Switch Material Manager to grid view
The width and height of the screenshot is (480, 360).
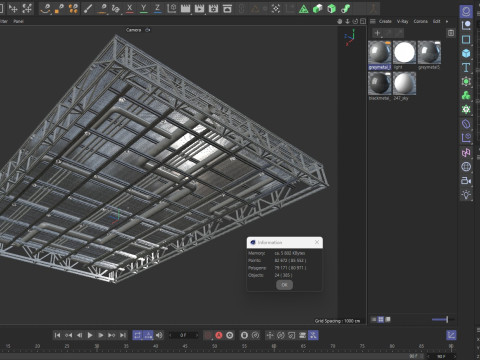(381, 319)
